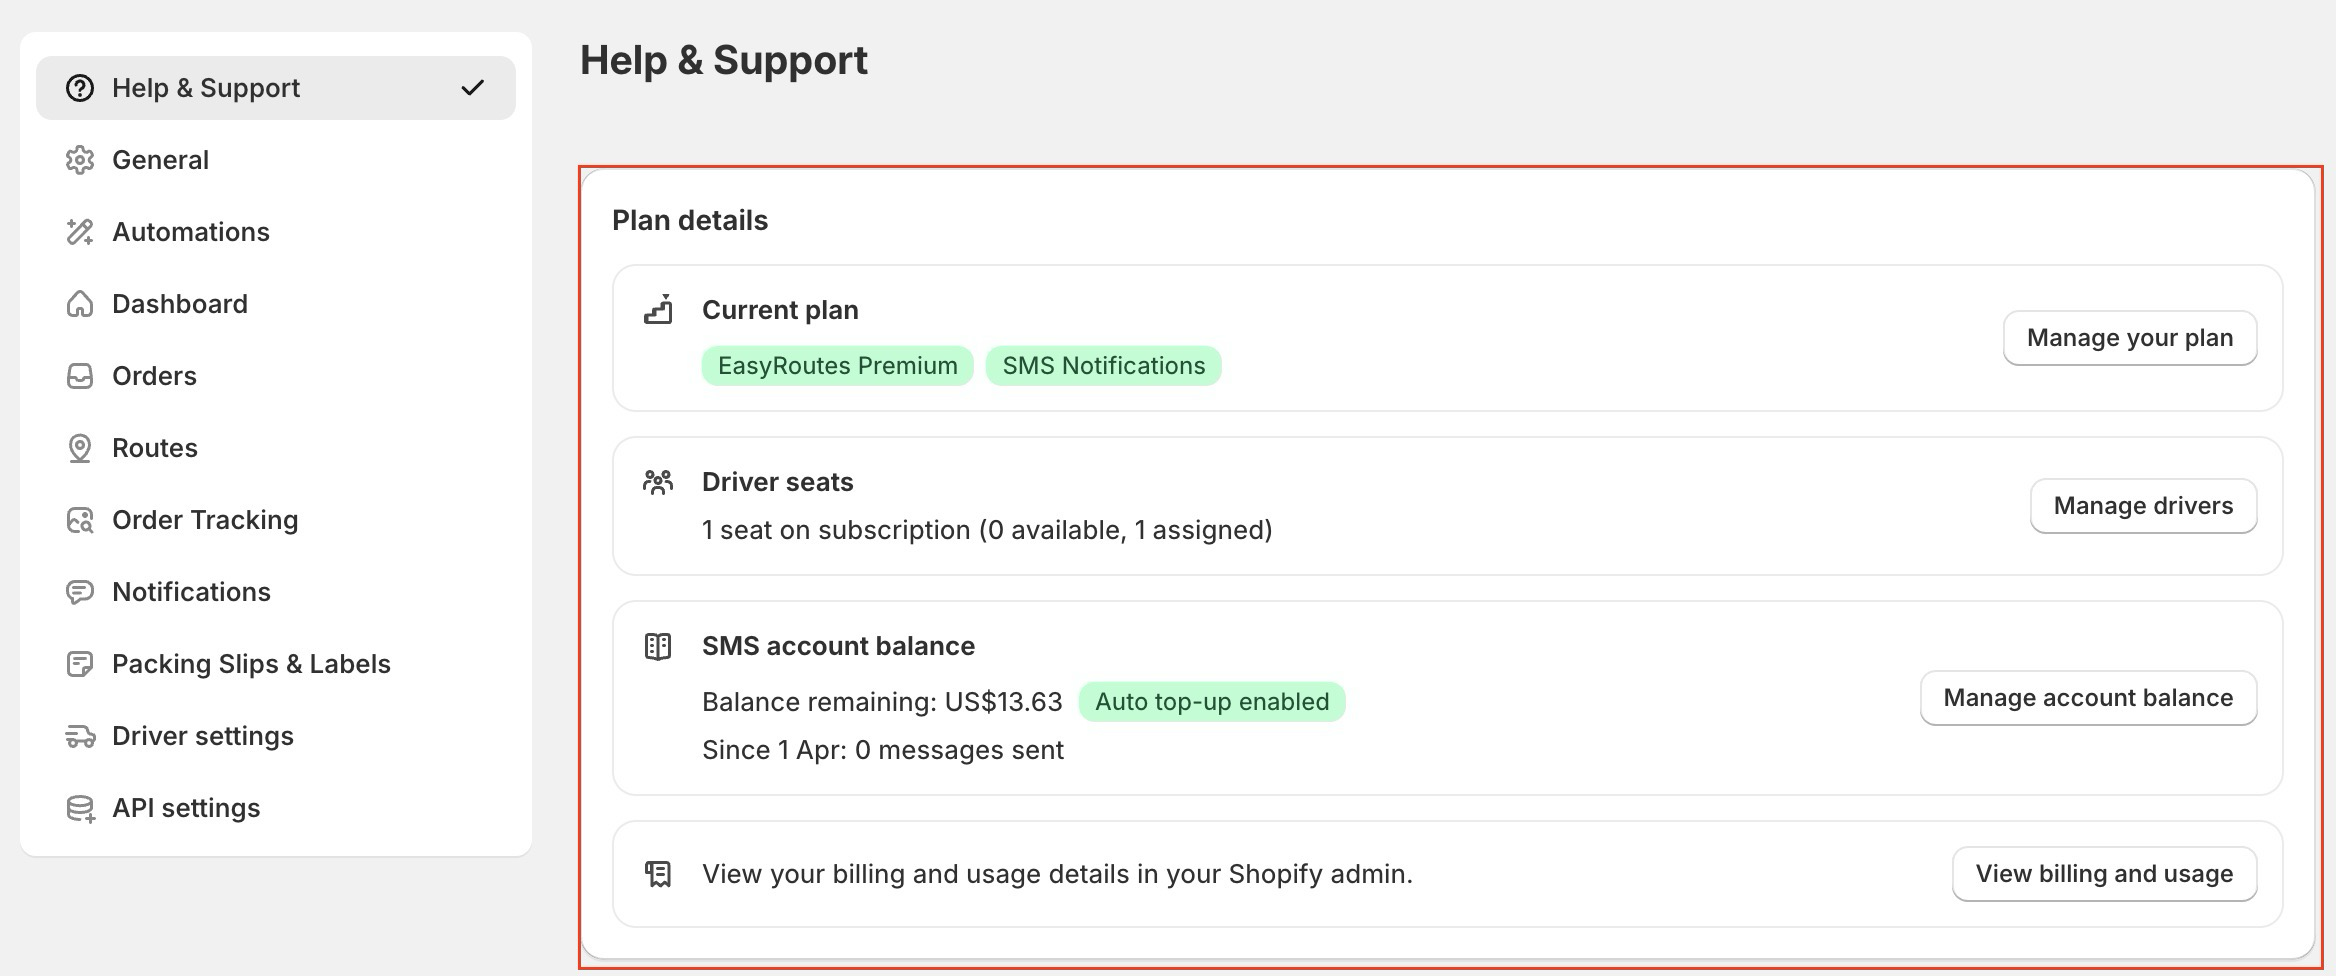2336x976 pixels.
Task: Click the Orders inbox icon
Action: [80, 376]
